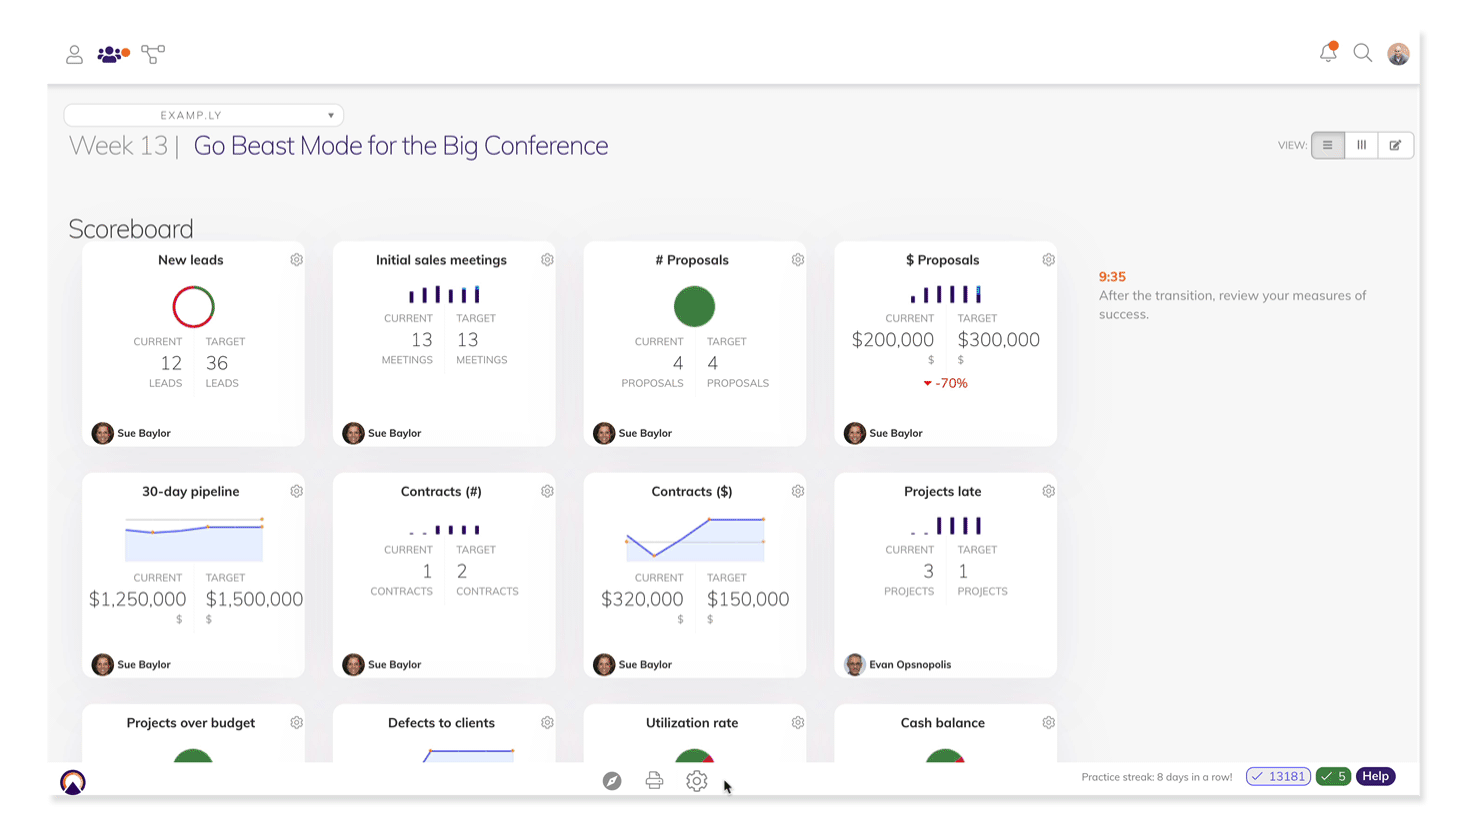Image resolution: width=1468 pixels, height=824 pixels.
Task: Click the 30-day pipeline line chart
Action: tap(194, 539)
